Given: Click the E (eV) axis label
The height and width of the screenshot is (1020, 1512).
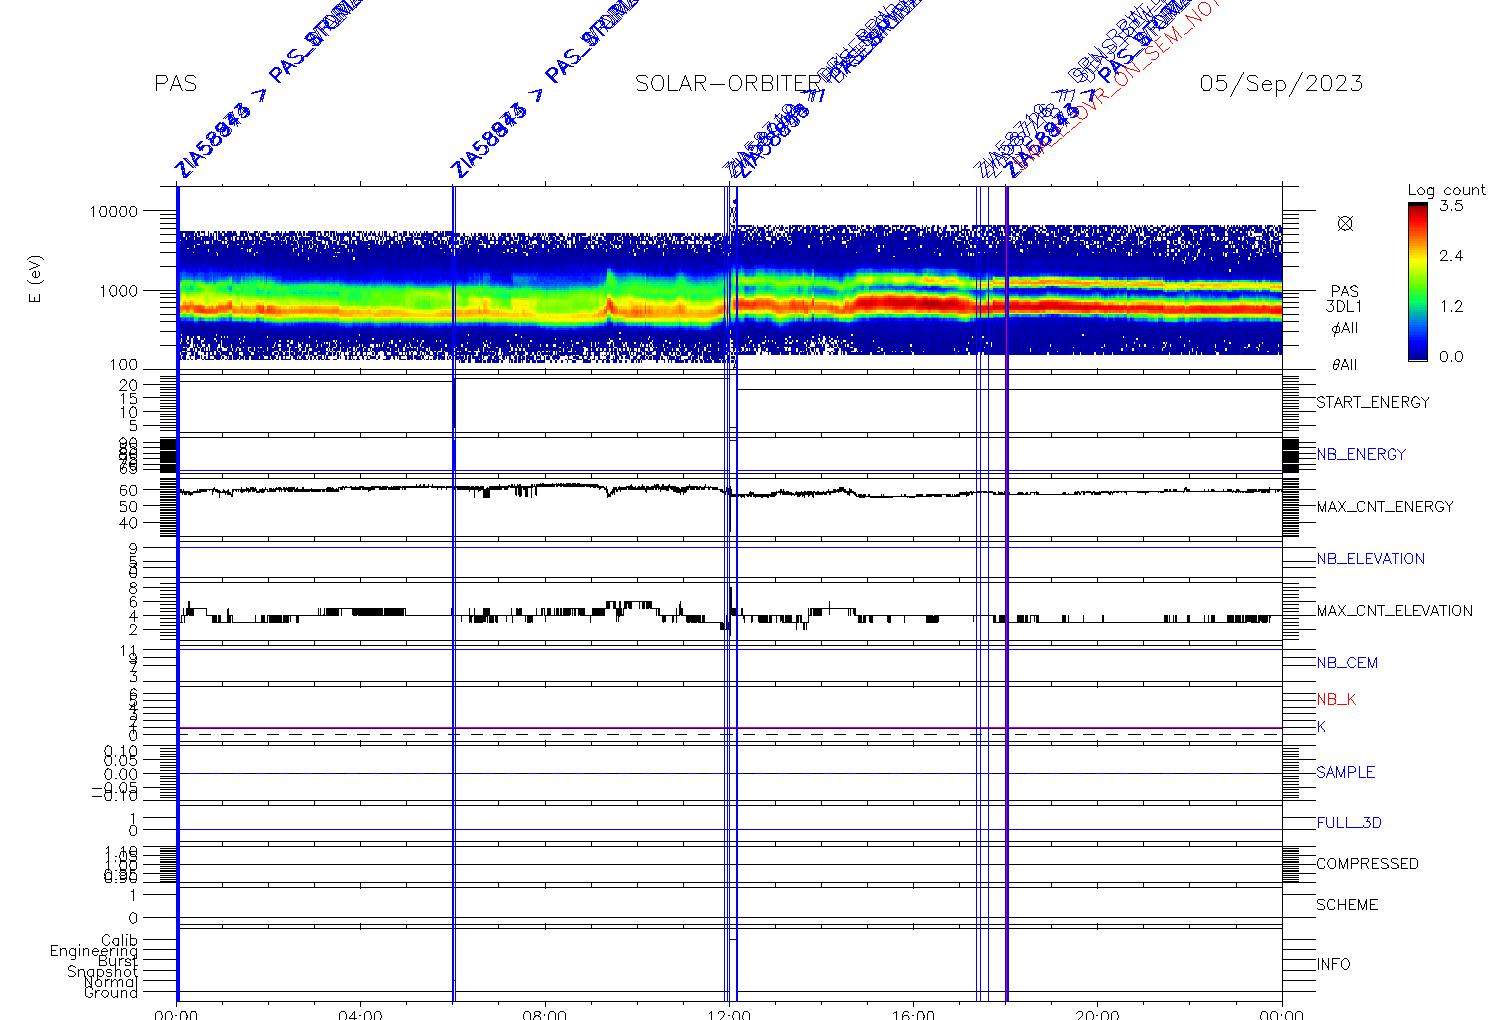Looking at the screenshot, I should tap(37, 280).
